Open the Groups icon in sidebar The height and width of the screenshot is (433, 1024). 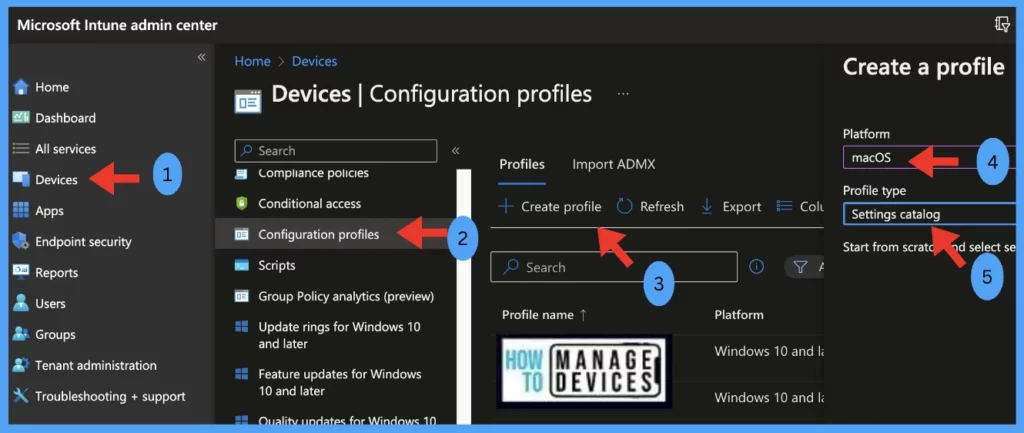[21, 334]
